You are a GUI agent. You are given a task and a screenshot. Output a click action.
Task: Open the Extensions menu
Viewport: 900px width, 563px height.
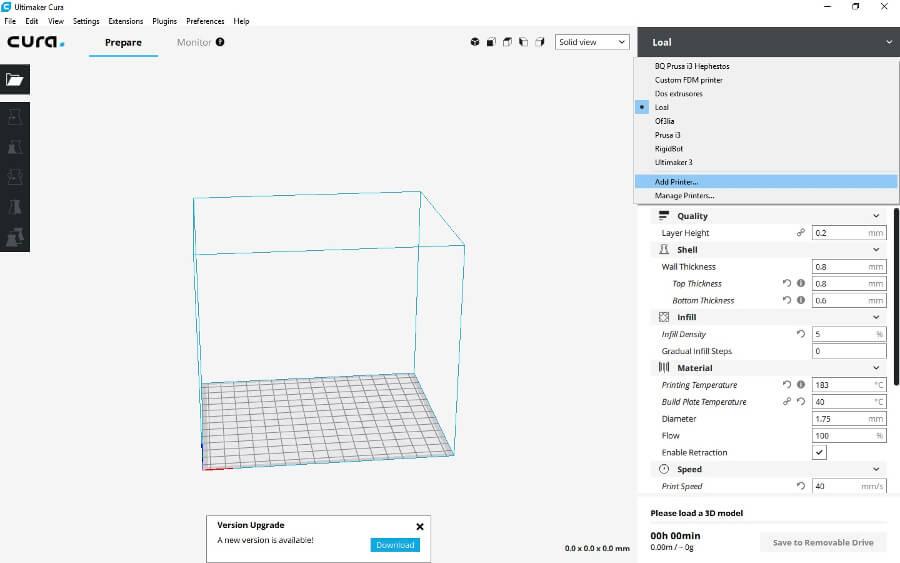click(126, 21)
